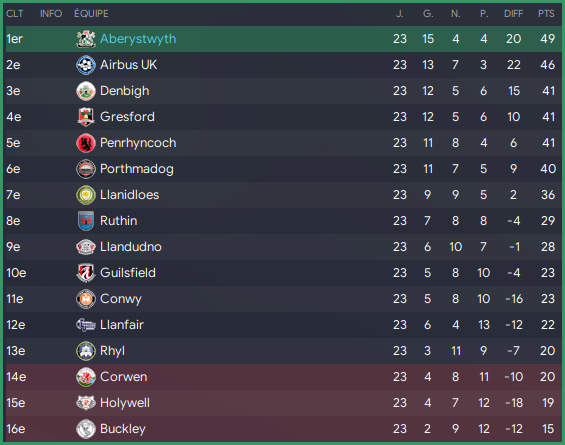Open the Holywell team link
Screen dimensions: 565x445
(125, 403)
